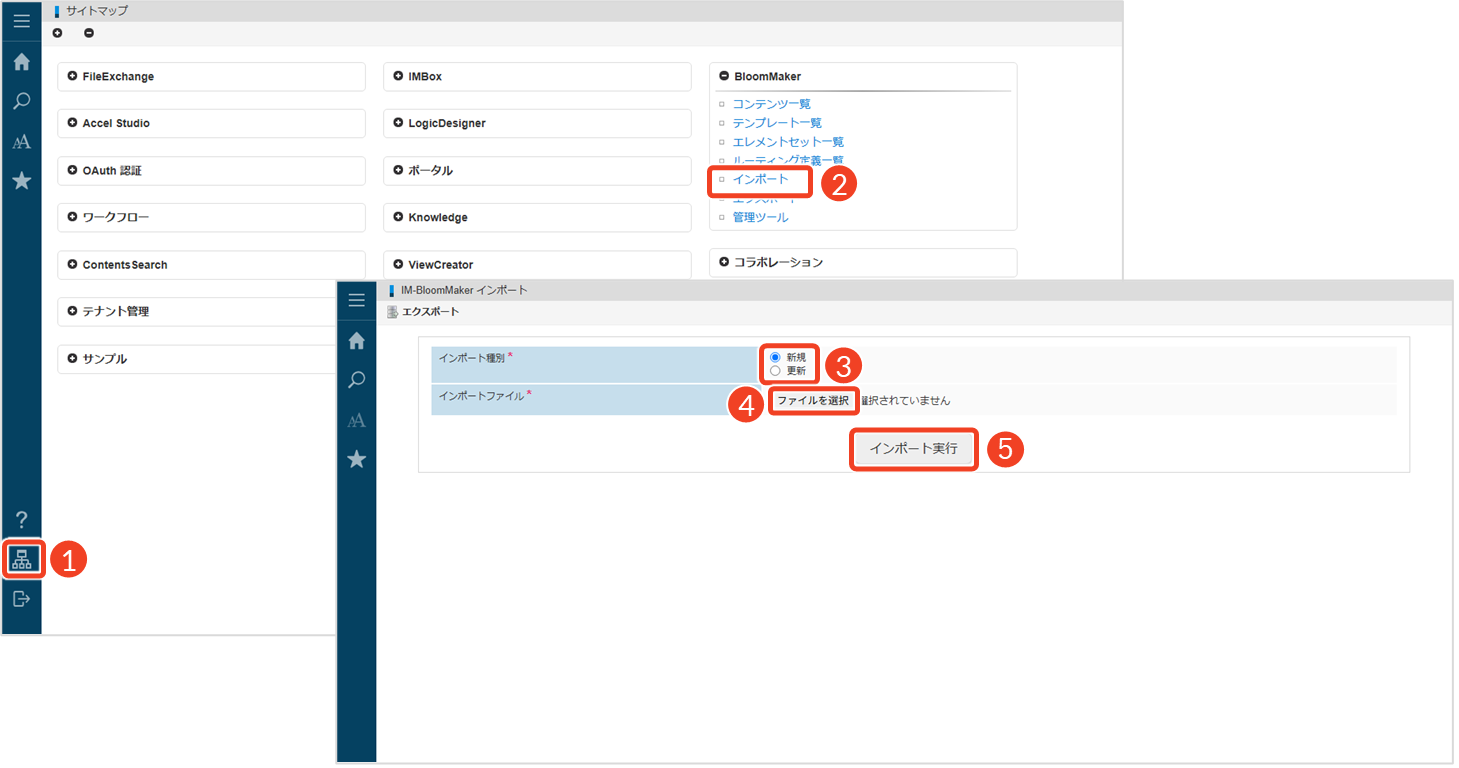Click the star favorites icon in Import window sidebar
Viewport: 1459px width, 768px height.
[356, 459]
